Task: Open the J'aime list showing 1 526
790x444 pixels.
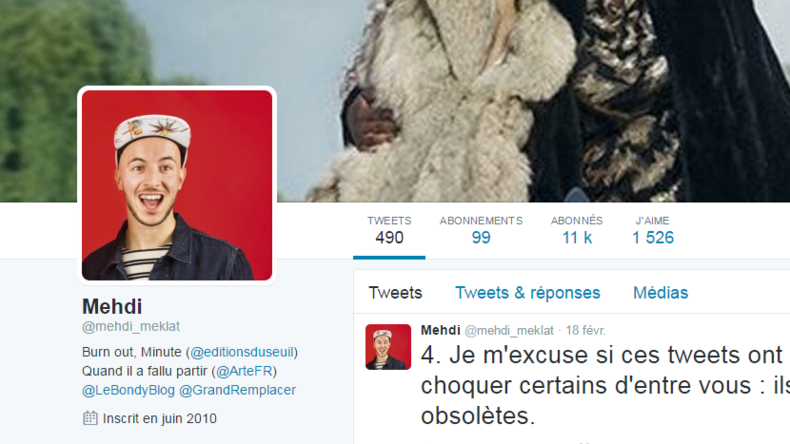Action: (652, 230)
